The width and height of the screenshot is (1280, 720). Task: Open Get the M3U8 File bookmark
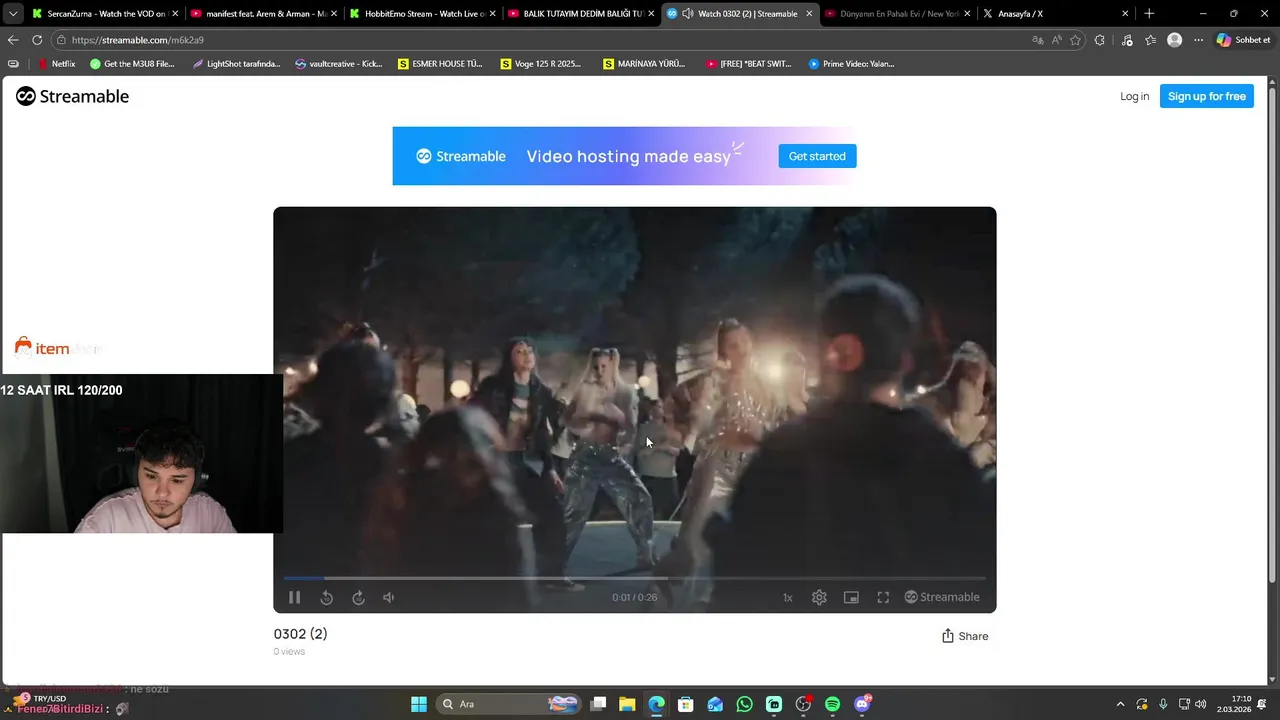coord(132,64)
